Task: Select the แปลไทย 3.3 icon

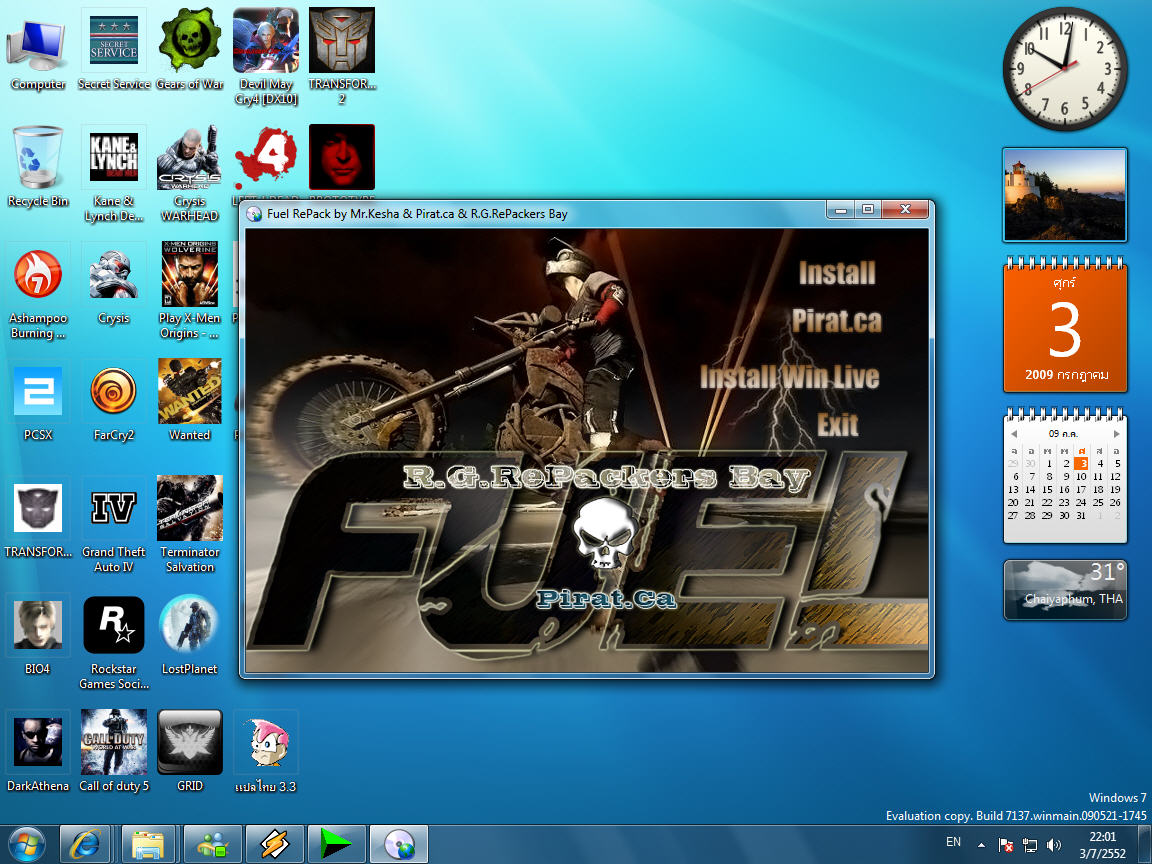Action: click(265, 742)
